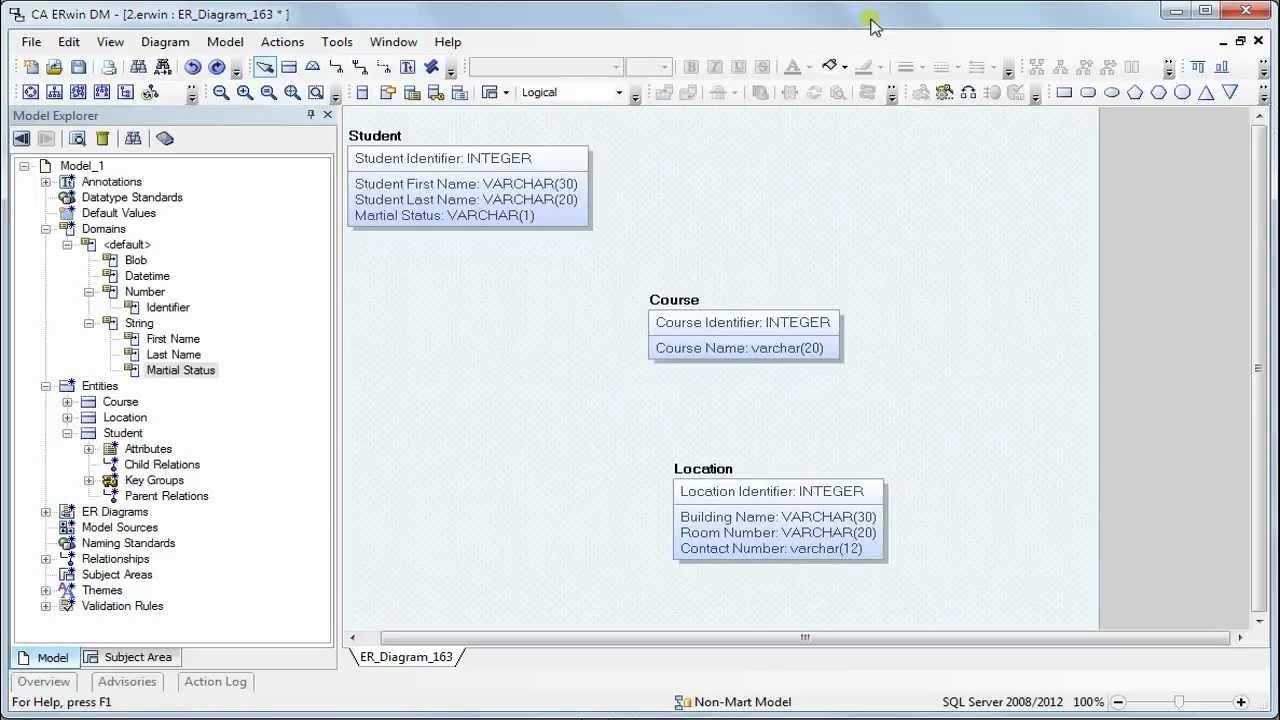The image size is (1280, 720).
Task: Click the zoom plus button in status bar
Action: point(1241,702)
